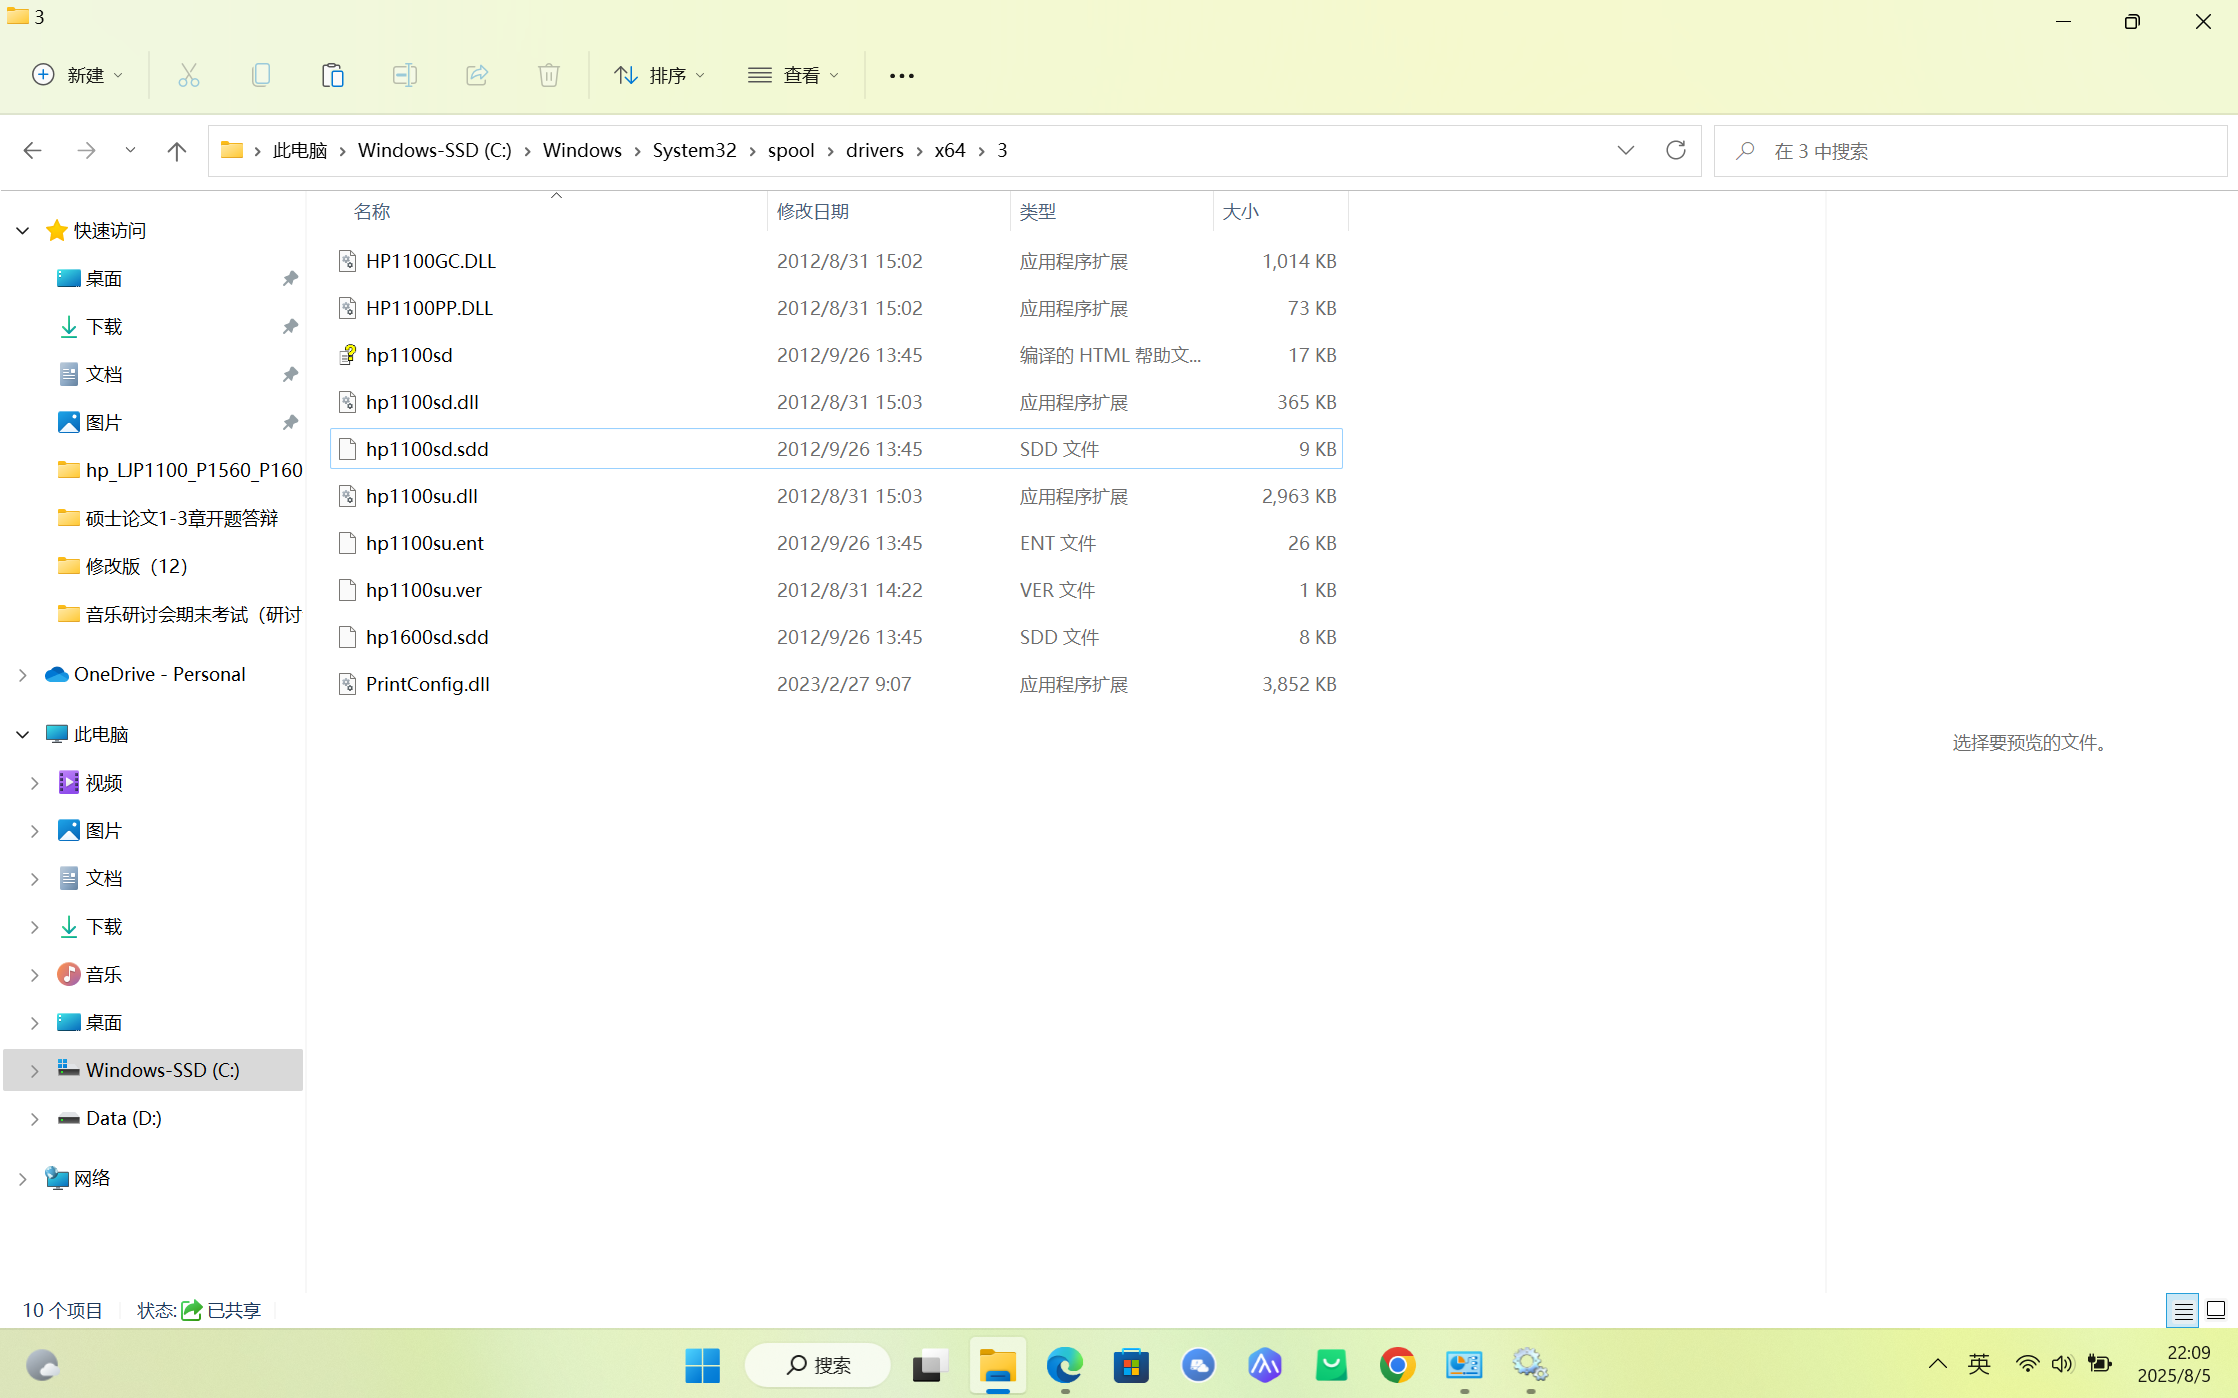
Task: Open the address bar history dropdown
Action: [x=1625, y=150]
